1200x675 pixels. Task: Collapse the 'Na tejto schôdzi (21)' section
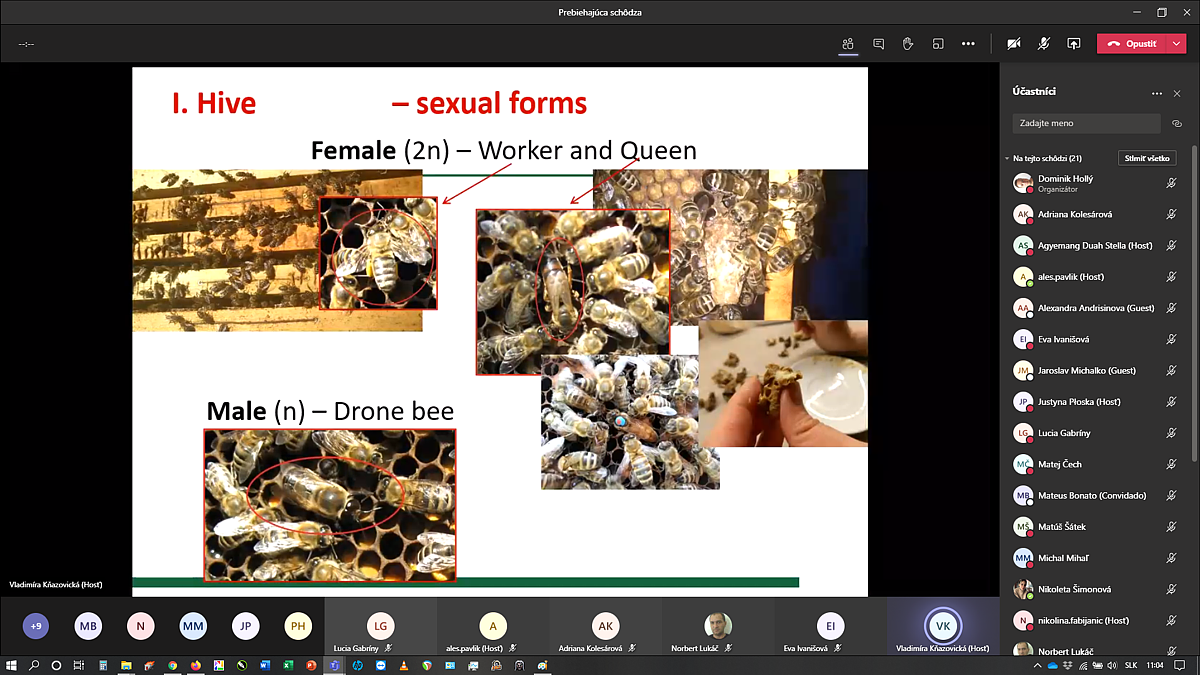pyautogui.click(x=1007, y=158)
